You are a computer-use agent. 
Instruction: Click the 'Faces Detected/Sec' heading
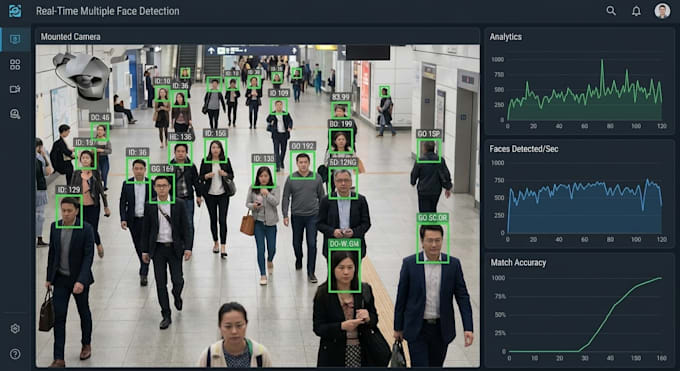[523, 149]
